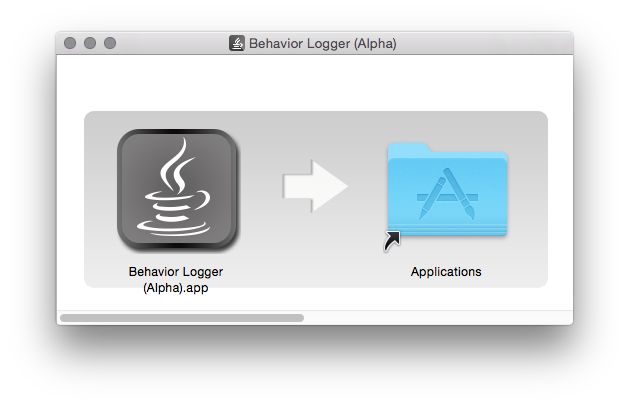
Task: Select the "Applications" folder name label
Action: (x=446, y=272)
